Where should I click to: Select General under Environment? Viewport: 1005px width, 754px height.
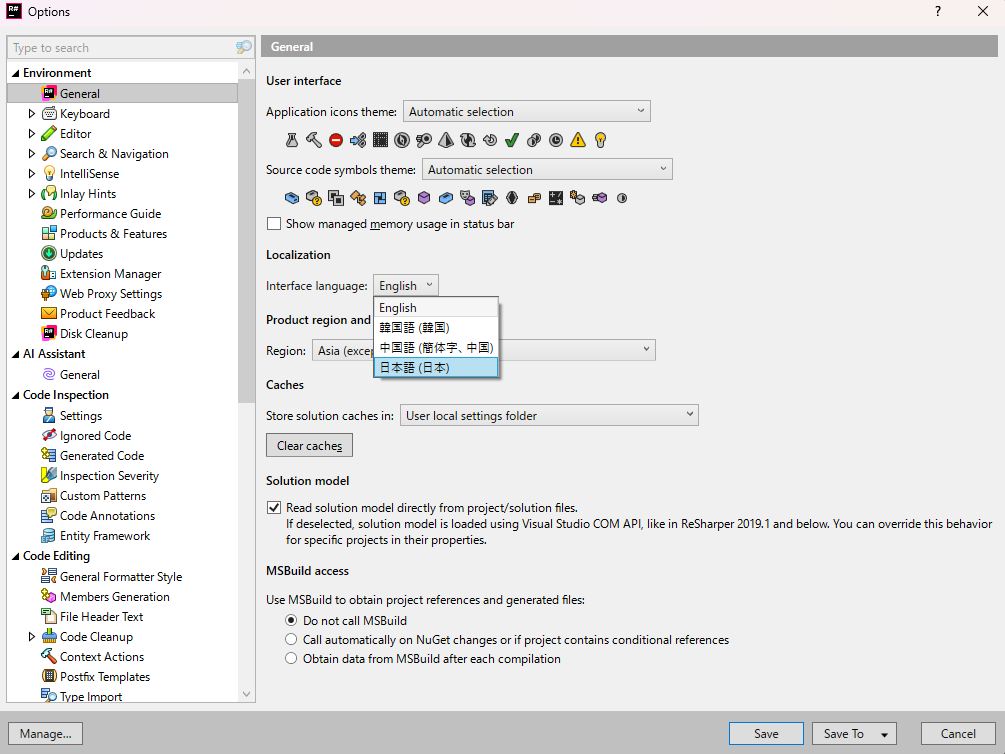[x=122, y=93]
